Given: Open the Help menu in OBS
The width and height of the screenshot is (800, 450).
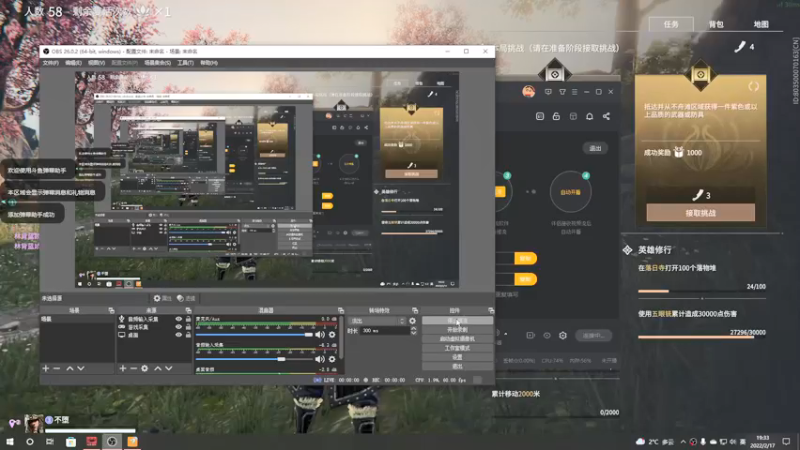Looking at the screenshot, I should (209, 63).
